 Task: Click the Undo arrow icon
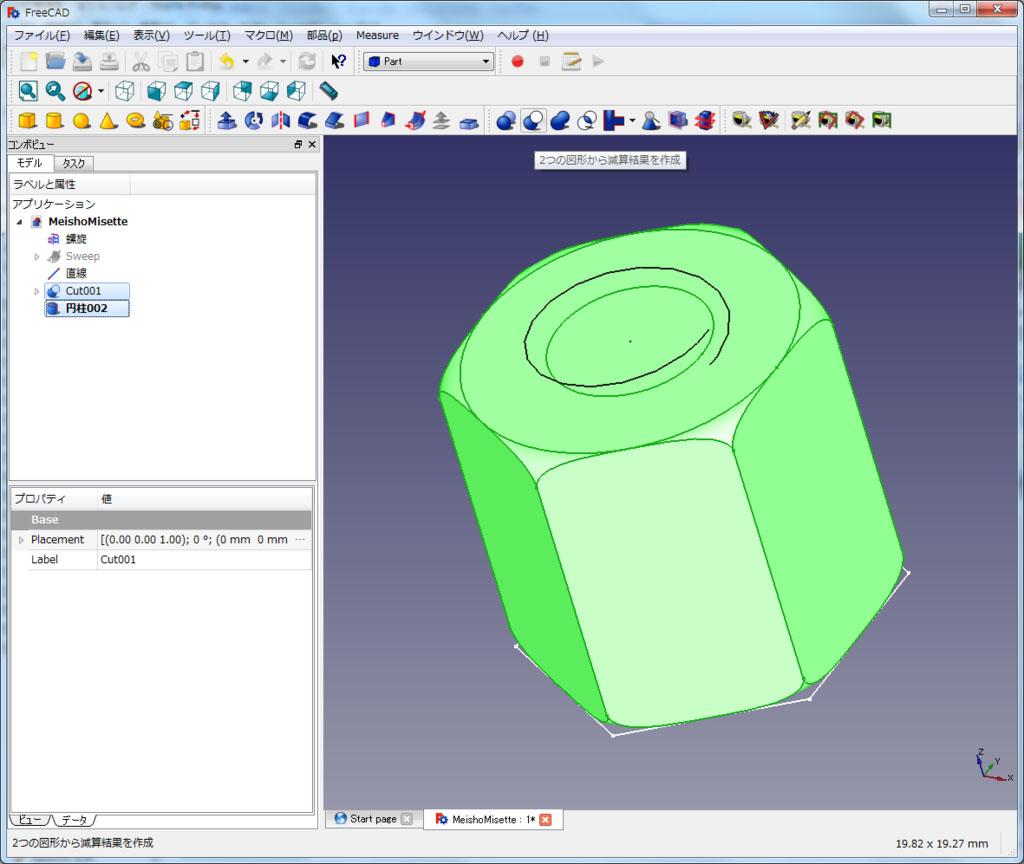tap(227, 61)
